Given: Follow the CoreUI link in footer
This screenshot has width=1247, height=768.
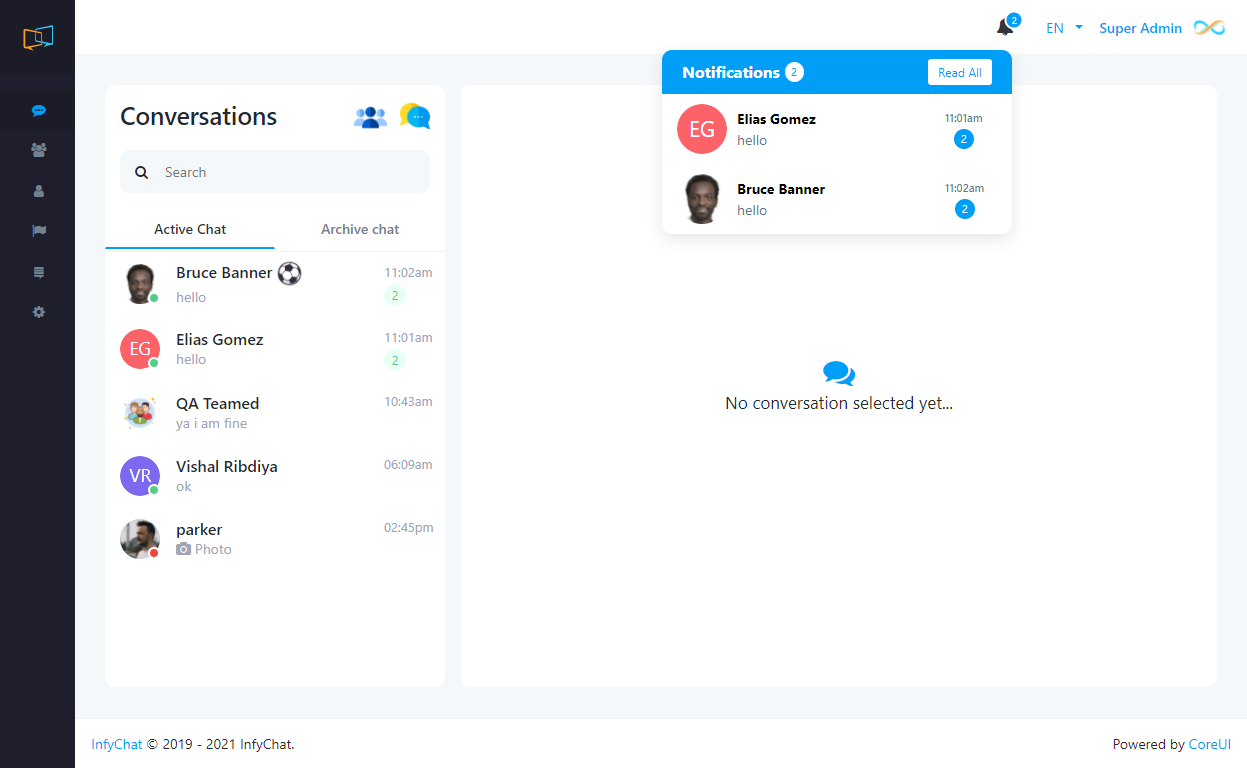Looking at the screenshot, I should point(1209,744).
